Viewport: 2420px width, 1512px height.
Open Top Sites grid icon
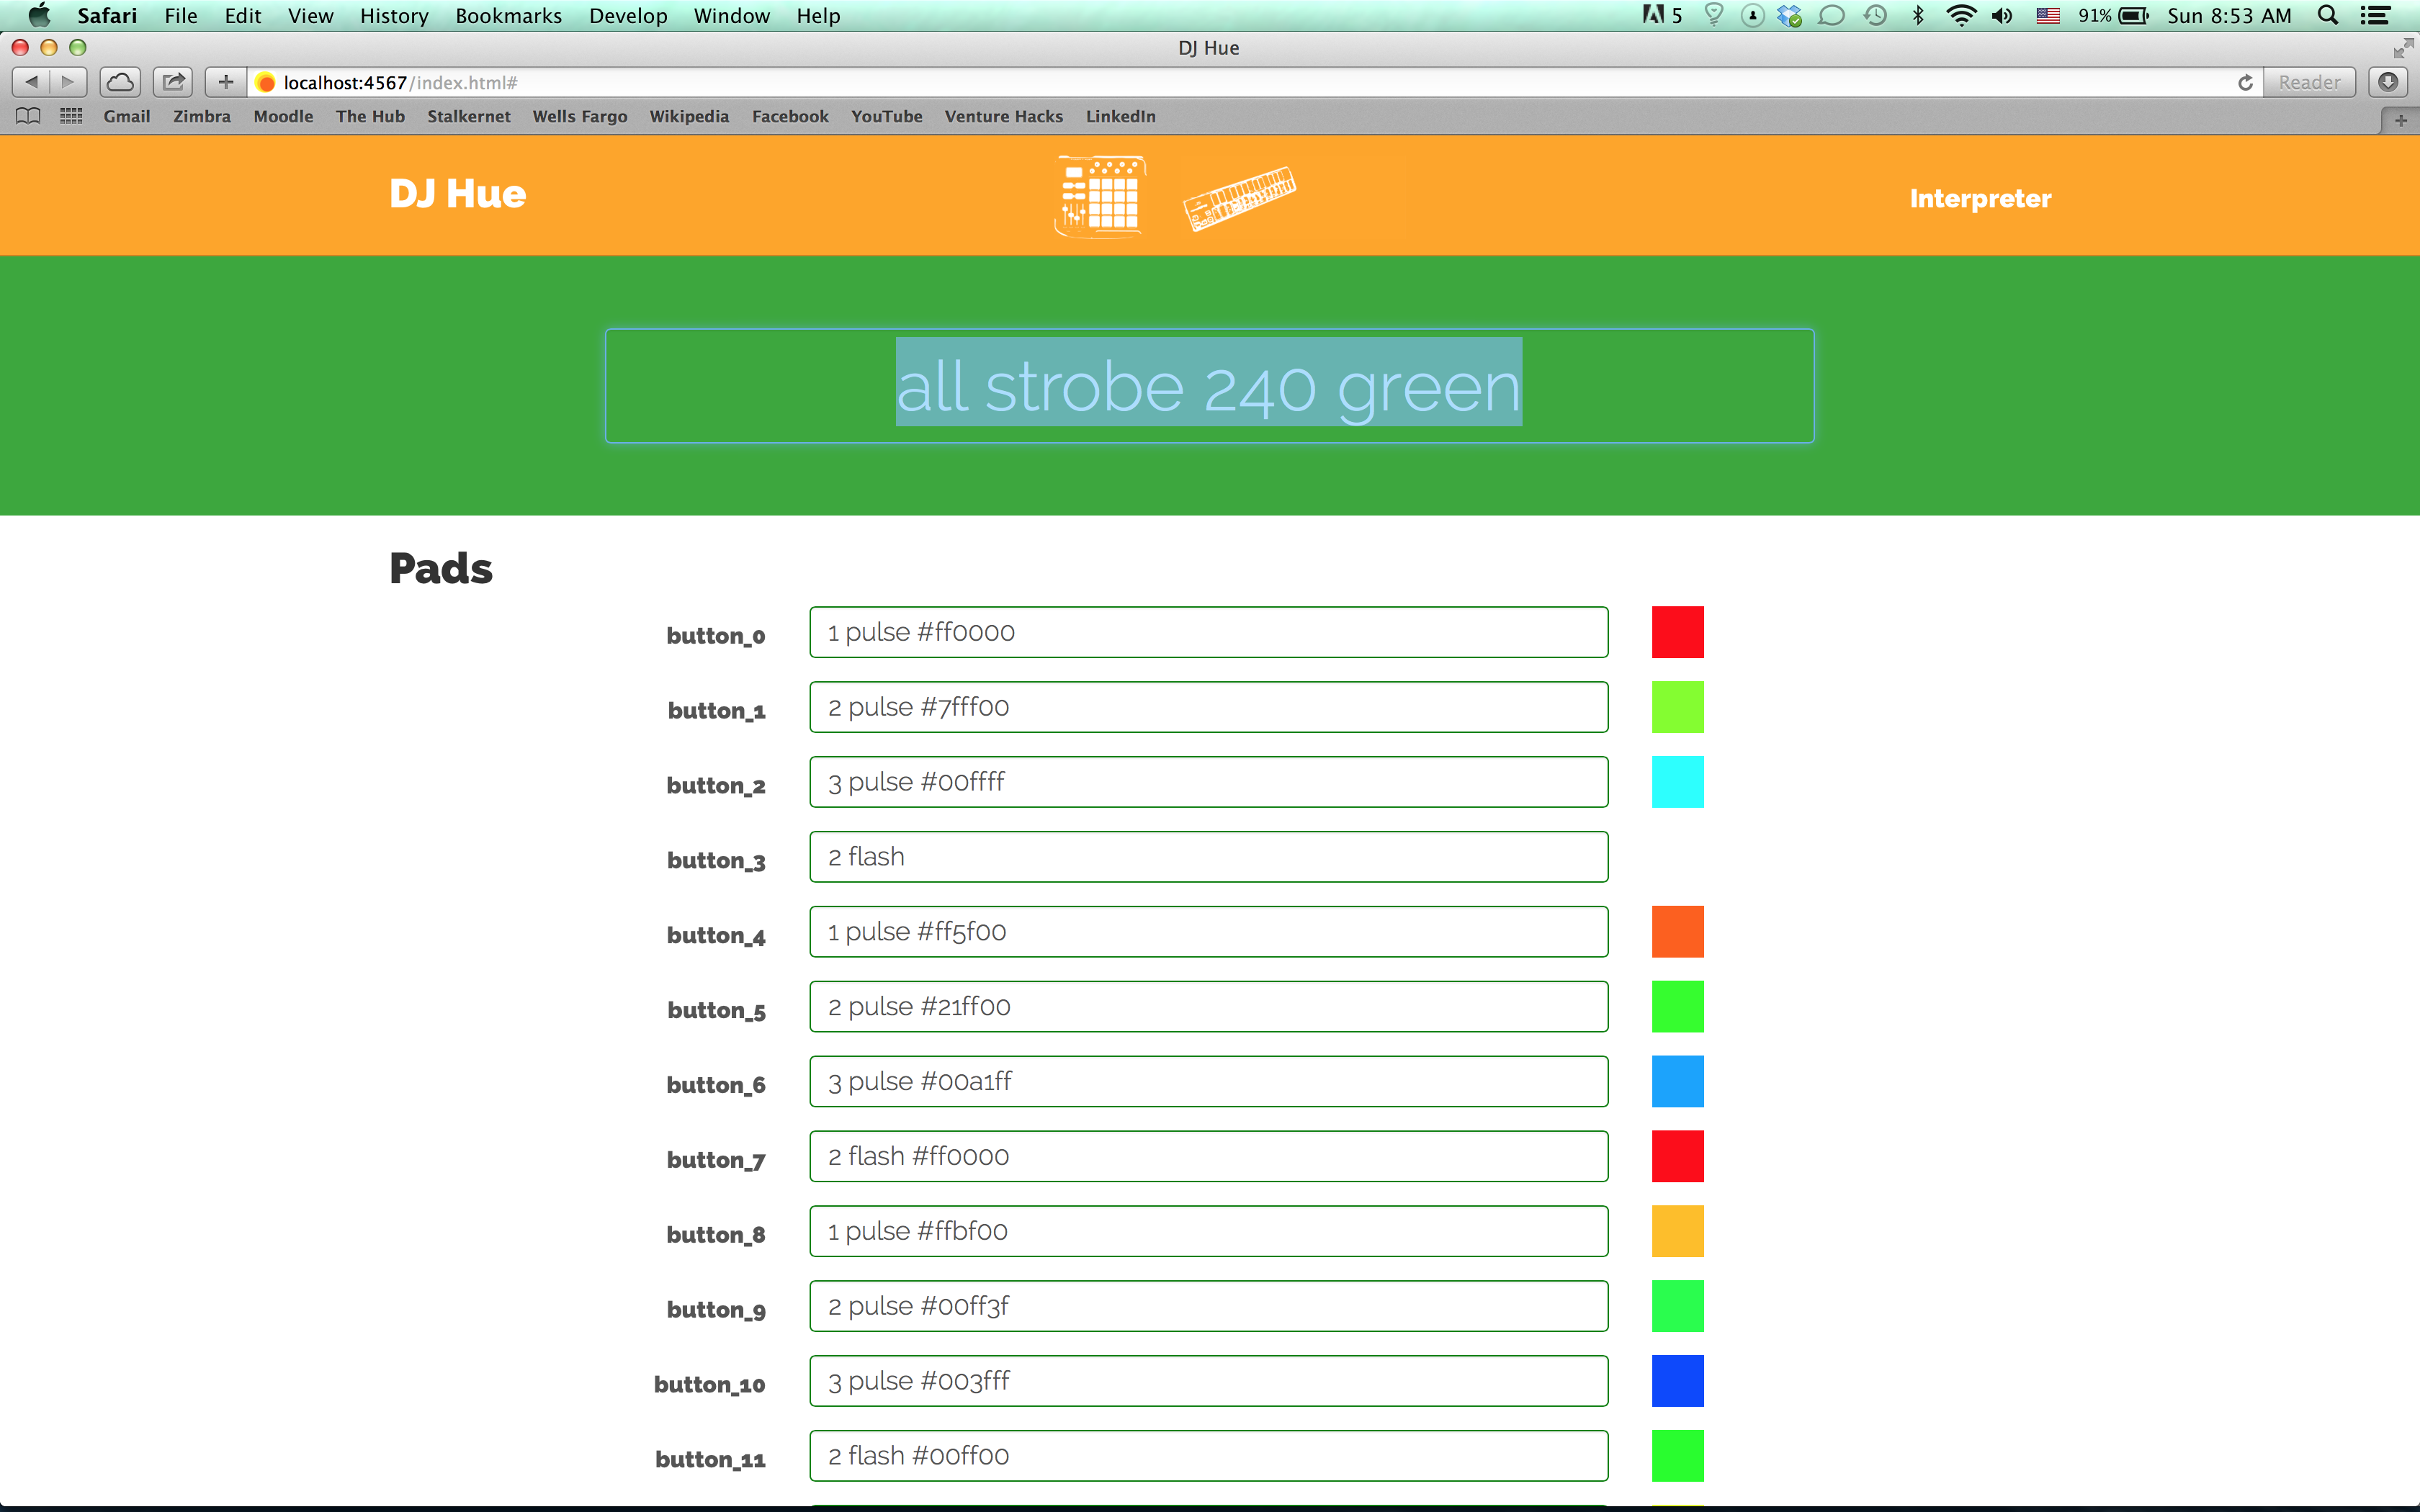tap(71, 116)
